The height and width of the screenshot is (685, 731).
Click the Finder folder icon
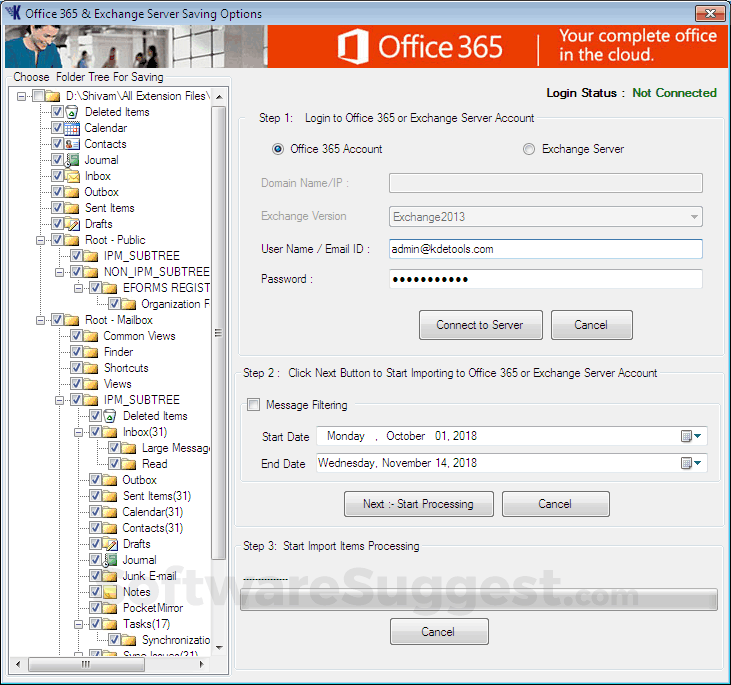coord(90,352)
